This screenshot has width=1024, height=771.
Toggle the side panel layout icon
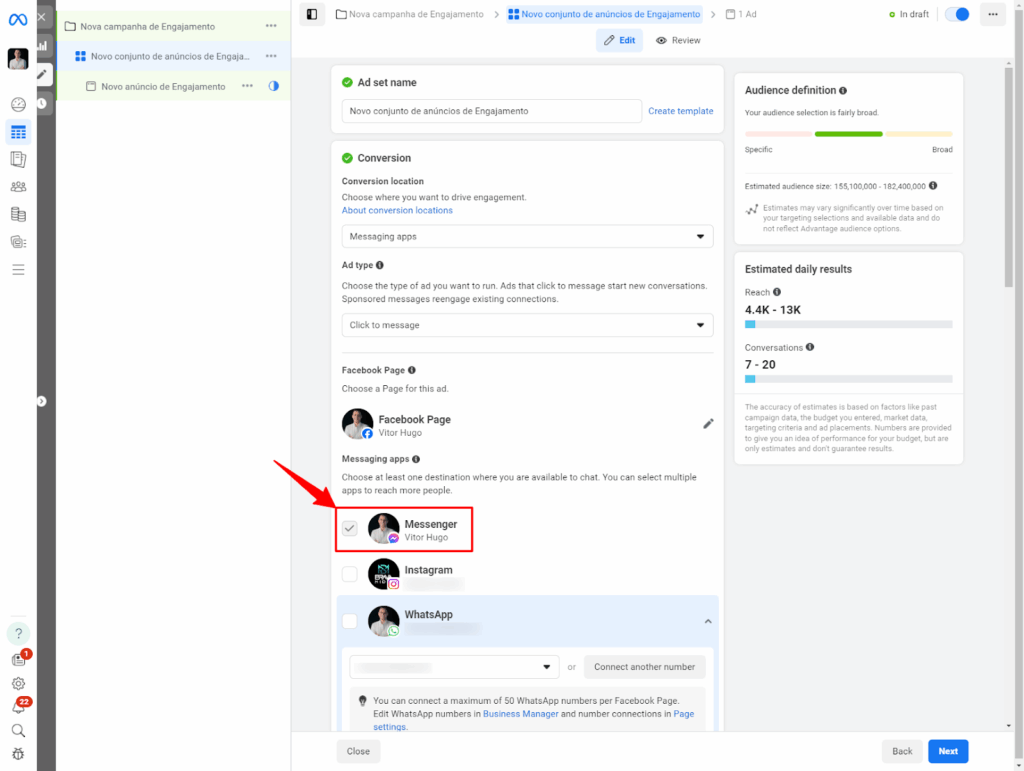pyautogui.click(x=312, y=14)
